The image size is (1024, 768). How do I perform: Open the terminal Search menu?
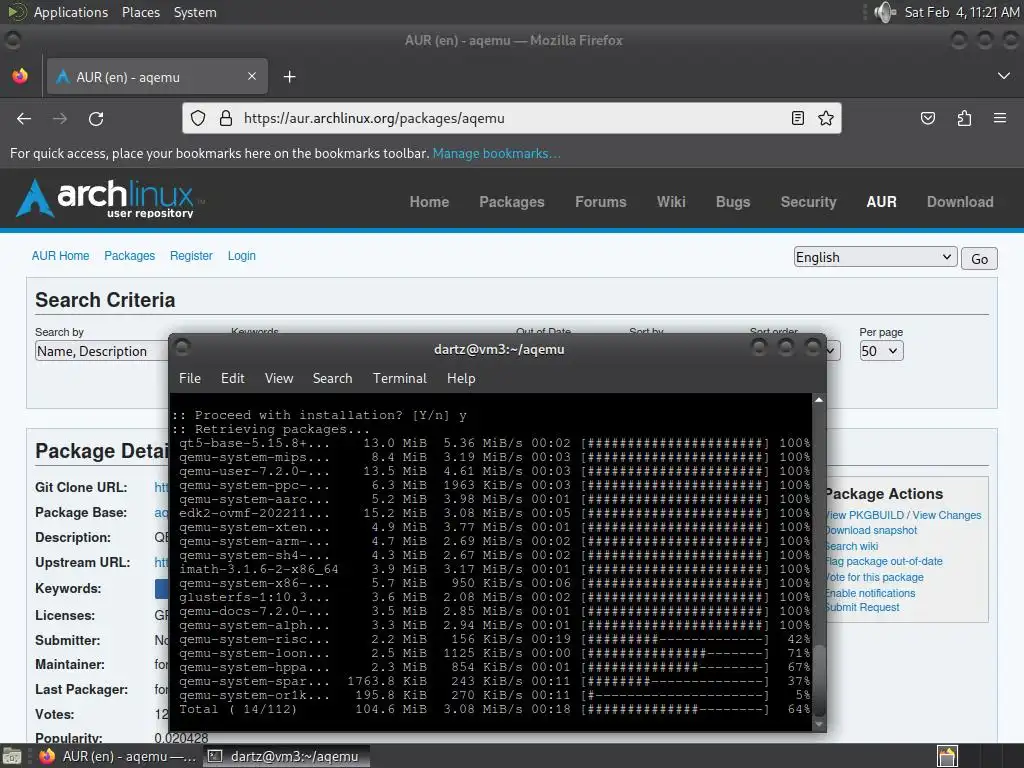[x=332, y=378]
